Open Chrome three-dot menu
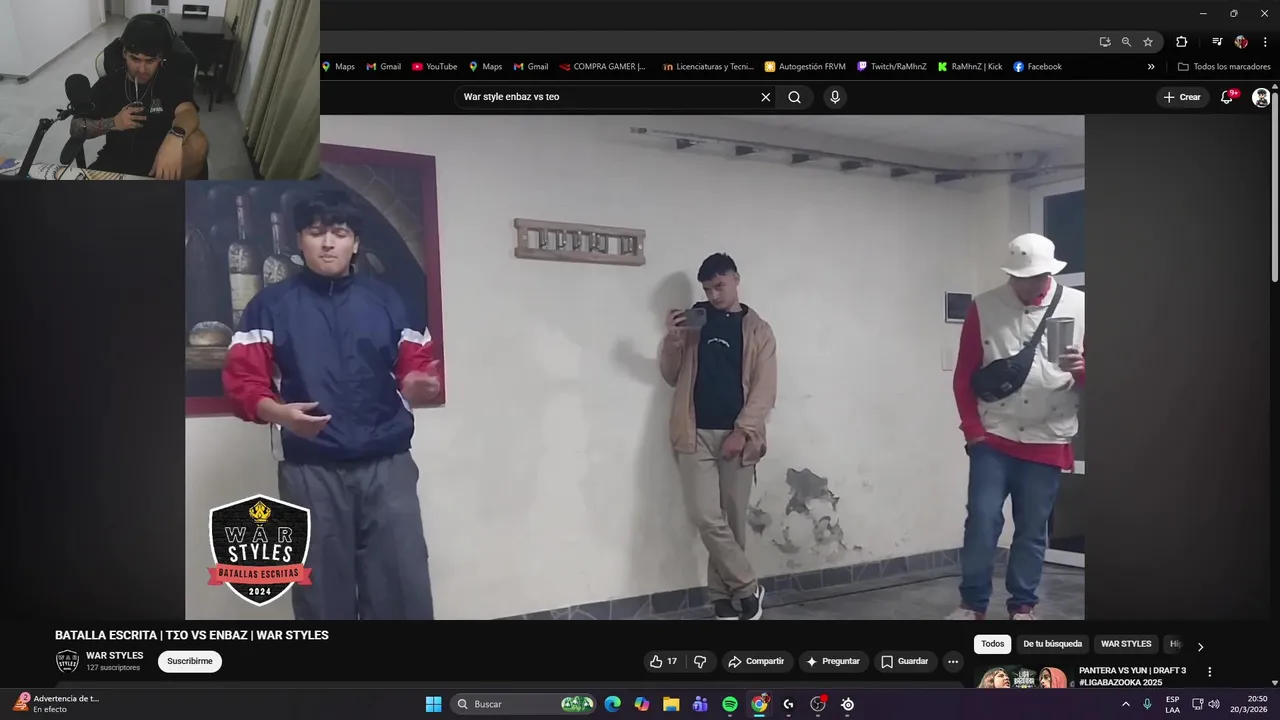 [1265, 42]
